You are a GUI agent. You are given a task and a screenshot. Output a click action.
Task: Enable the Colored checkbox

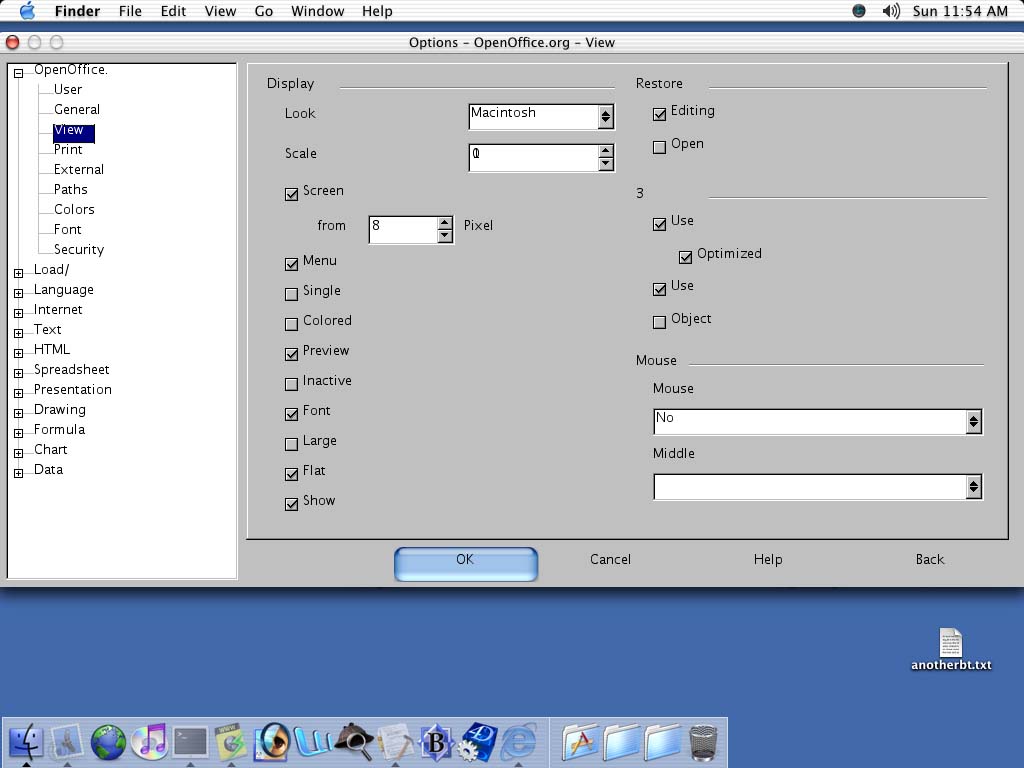click(x=291, y=324)
